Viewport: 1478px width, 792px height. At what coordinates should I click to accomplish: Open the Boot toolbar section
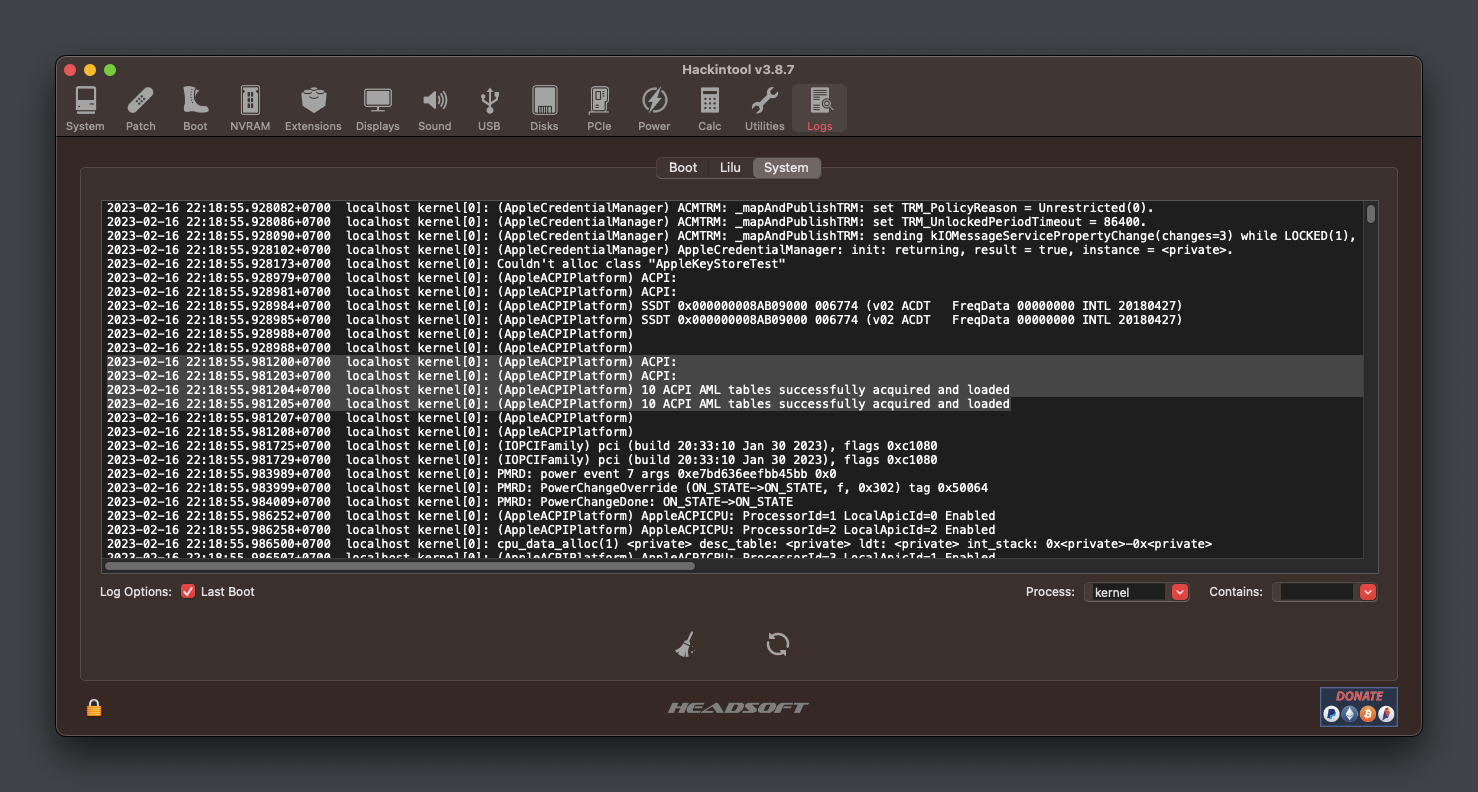pos(195,109)
